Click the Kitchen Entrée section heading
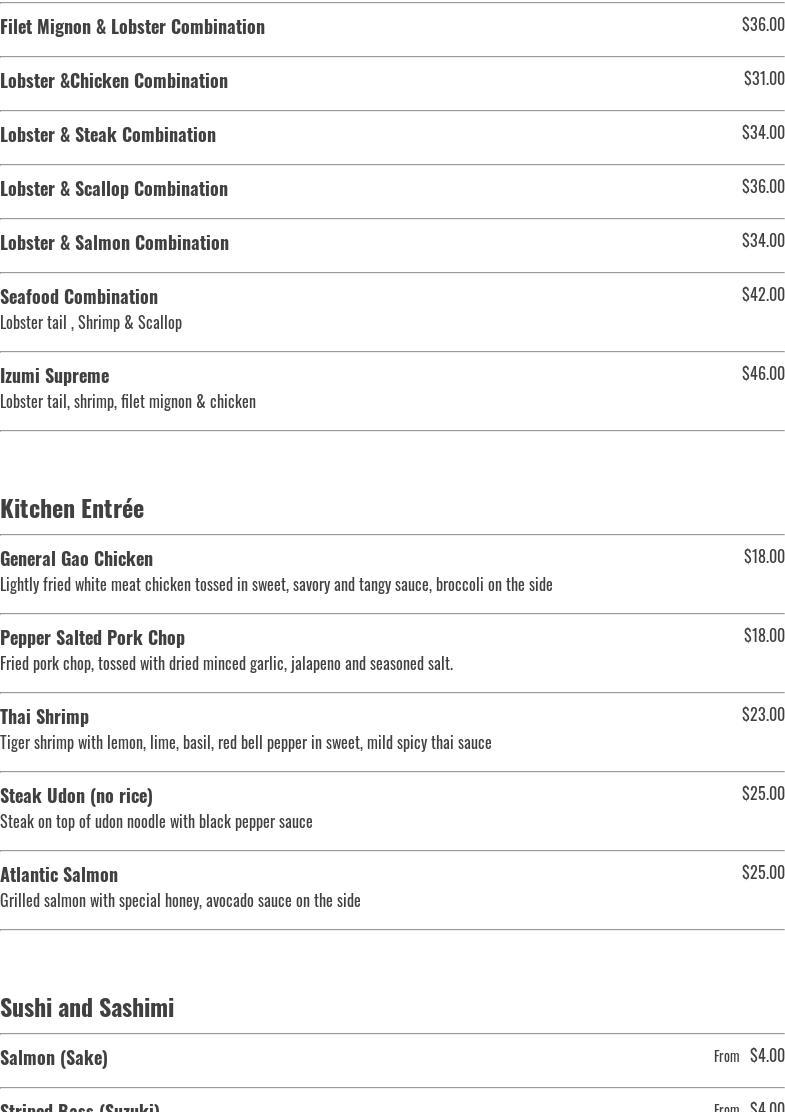Viewport: 785px width, 1112px height. click(x=72, y=508)
